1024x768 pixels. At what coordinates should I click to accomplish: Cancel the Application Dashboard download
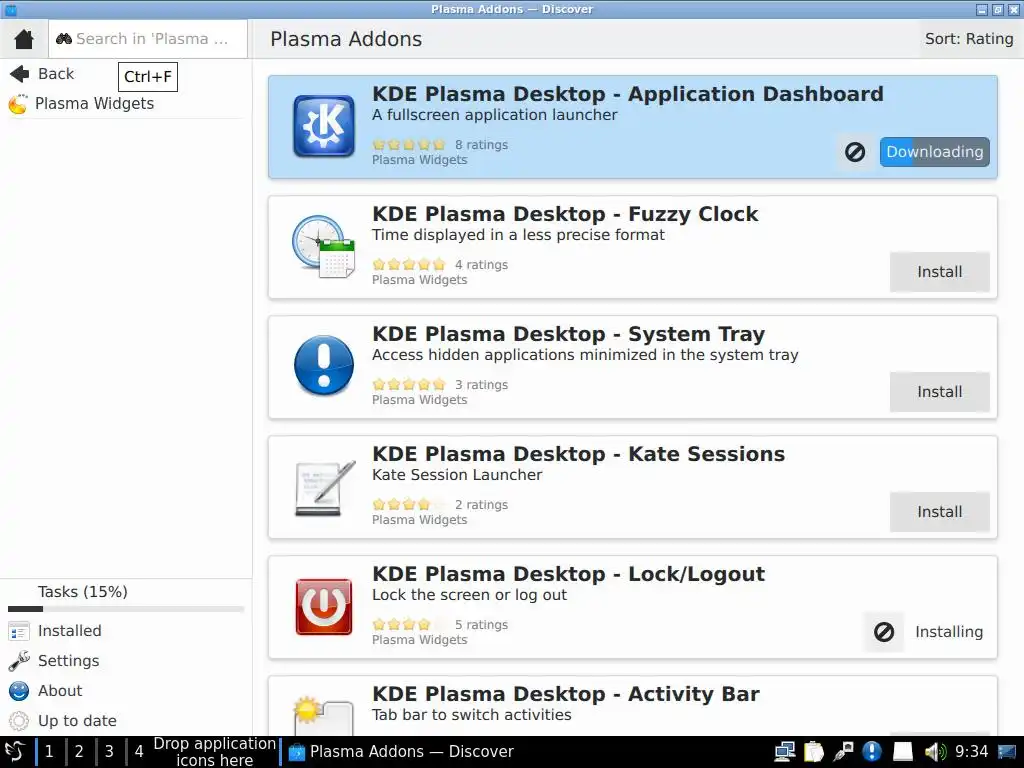pos(855,152)
